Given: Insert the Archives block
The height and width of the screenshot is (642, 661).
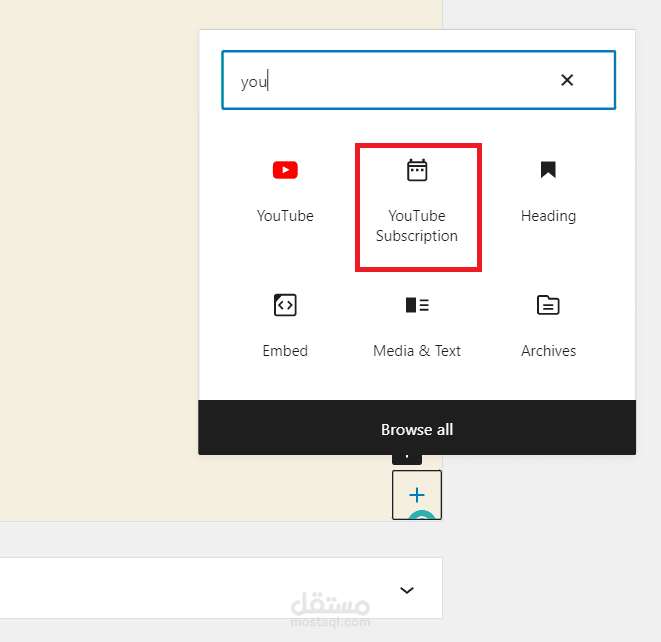Looking at the screenshot, I should [548, 327].
